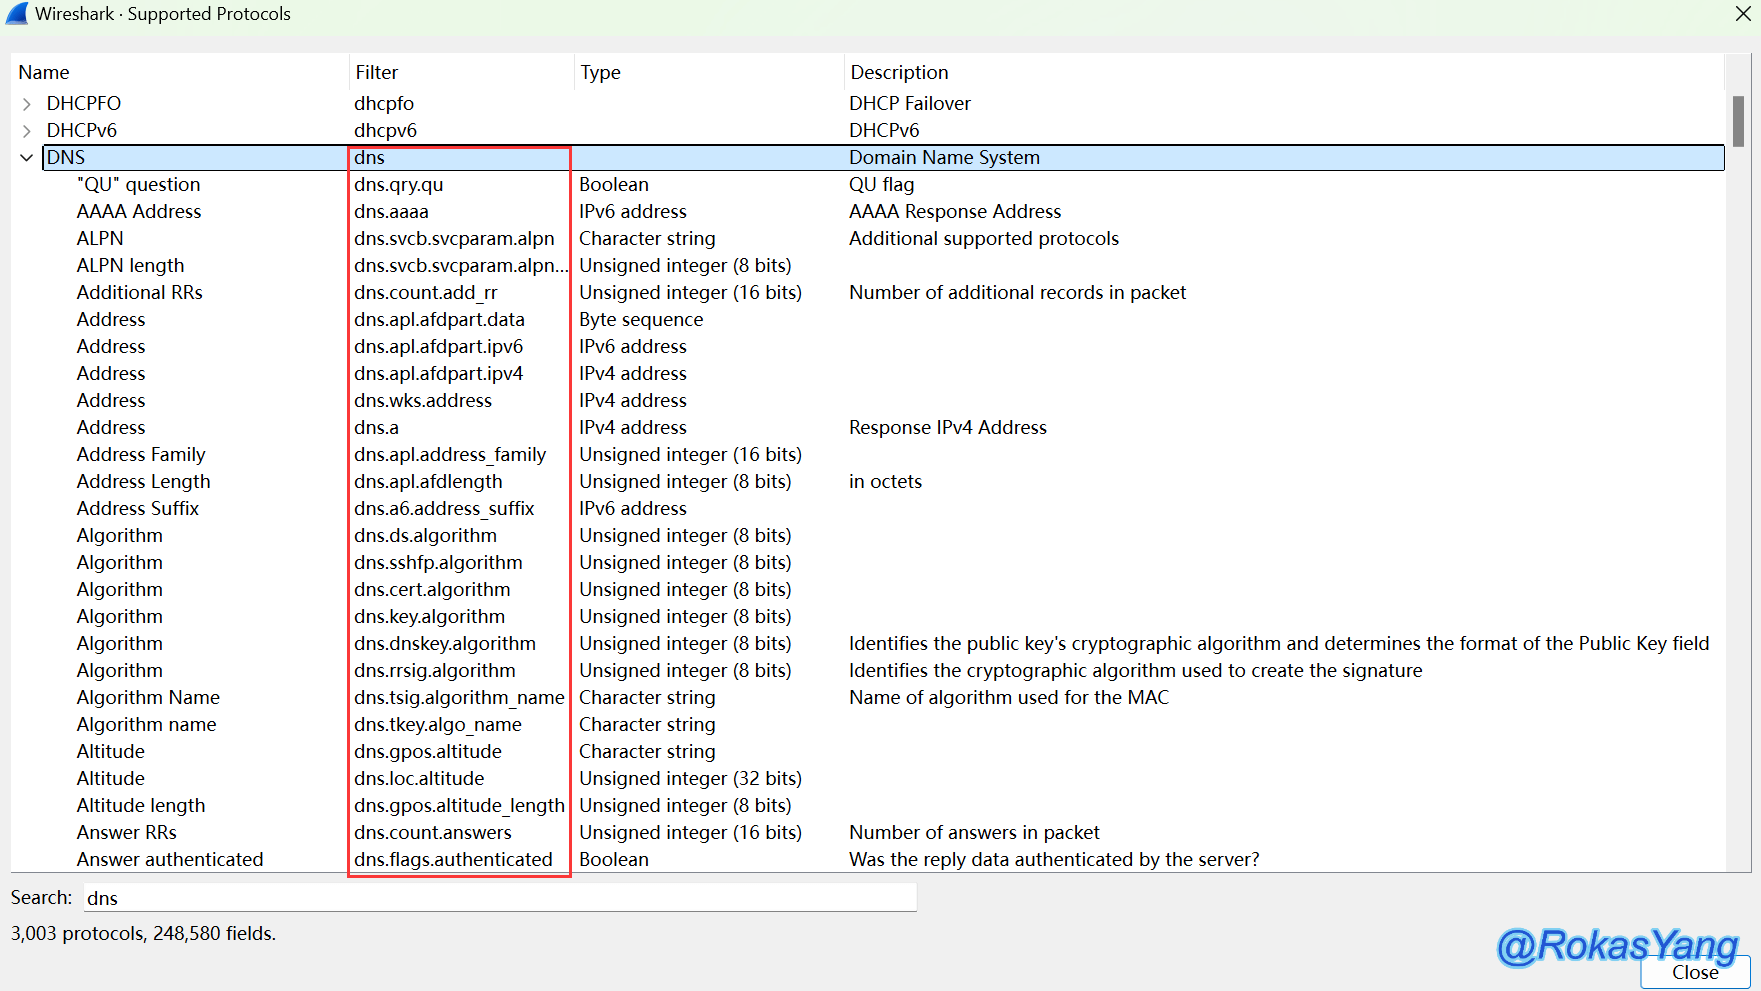
Task: Close the Supported Protocols window
Action: click(1742, 14)
